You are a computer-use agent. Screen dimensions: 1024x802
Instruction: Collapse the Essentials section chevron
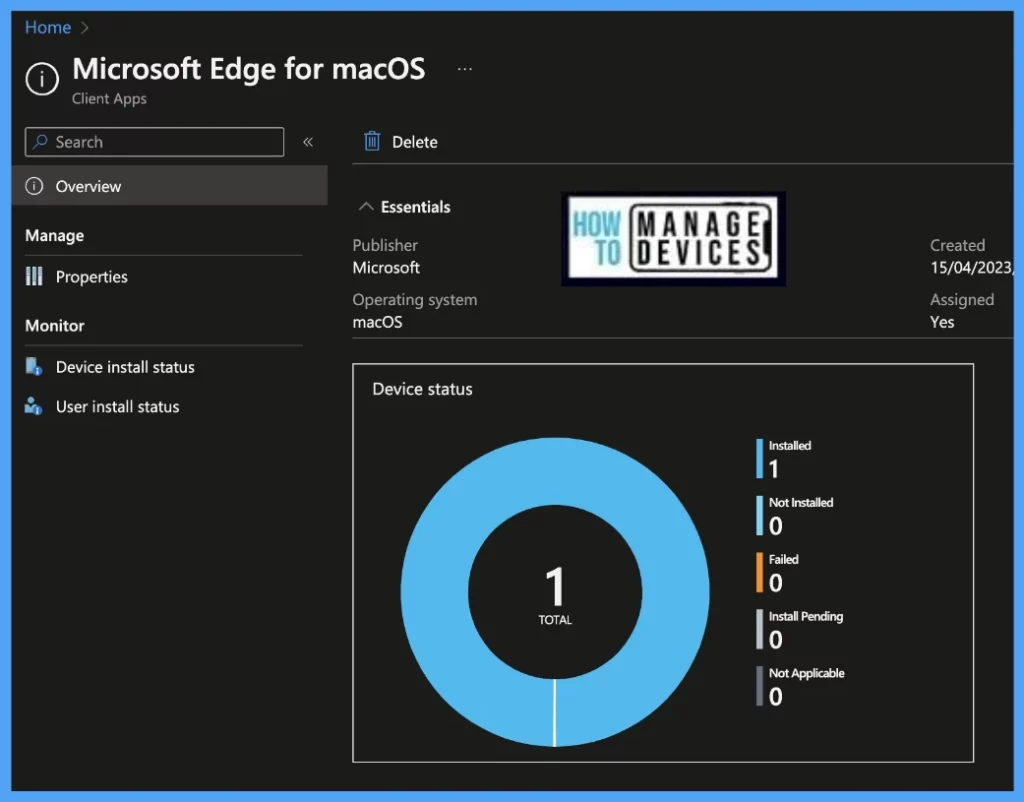pyautogui.click(x=366, y=206)
